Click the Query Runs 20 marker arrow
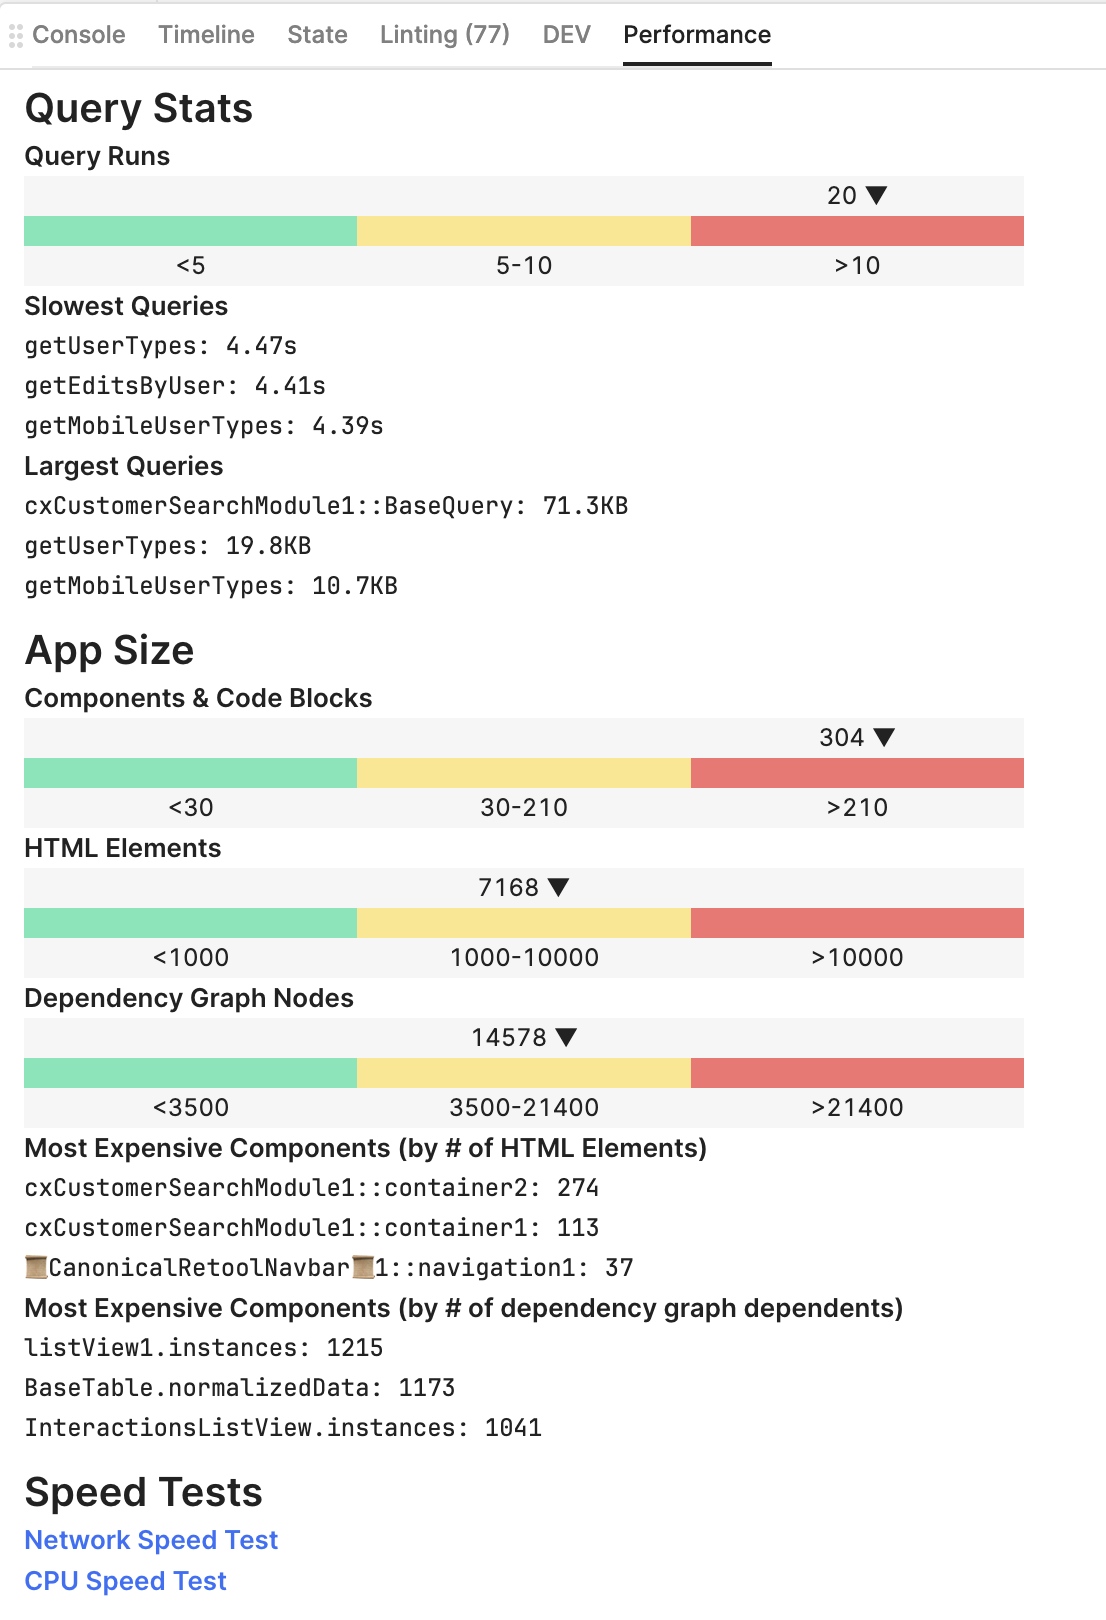This screenshot has height=1620, width=1106. (x=877, y=195)
